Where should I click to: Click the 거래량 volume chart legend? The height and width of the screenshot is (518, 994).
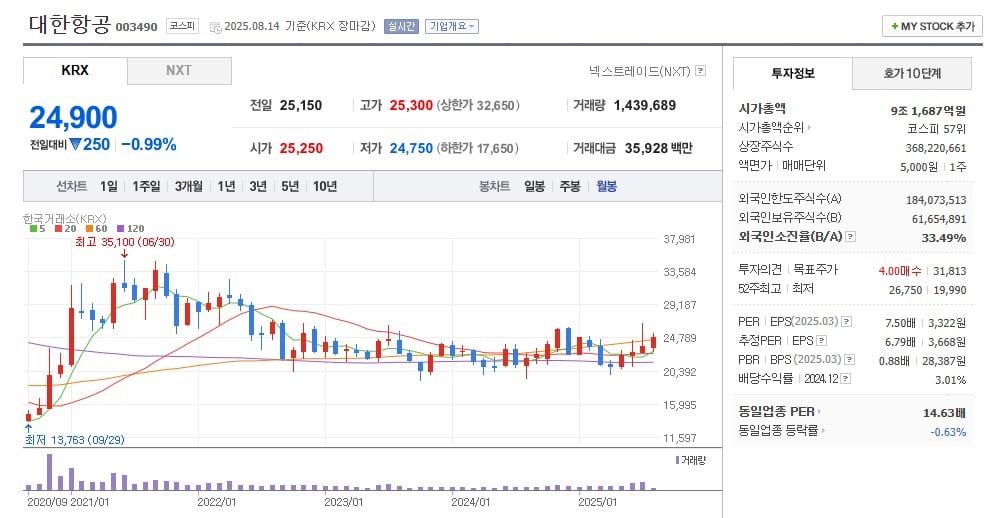[x=690, y=460]
